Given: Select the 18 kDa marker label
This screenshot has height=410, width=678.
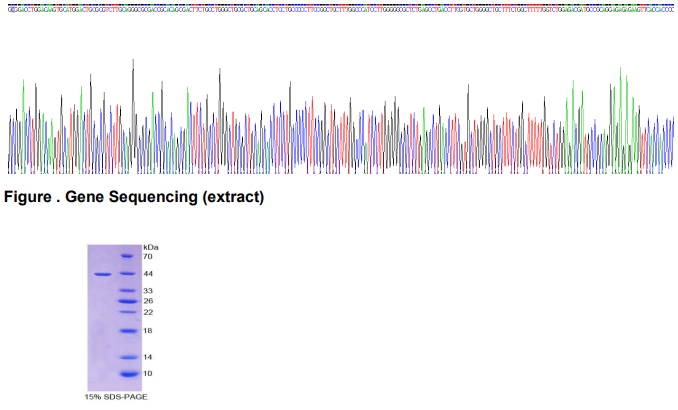Looking at the screenshot, I should coord(147,330).
